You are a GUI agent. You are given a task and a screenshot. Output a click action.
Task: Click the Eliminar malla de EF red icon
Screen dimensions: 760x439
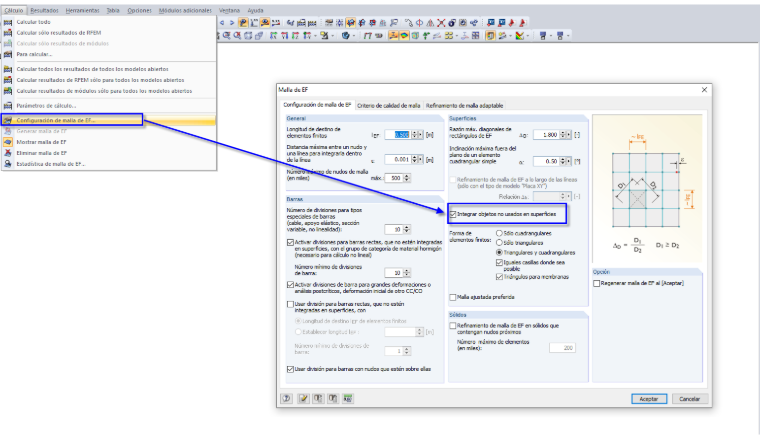click(x=8, y=153)
